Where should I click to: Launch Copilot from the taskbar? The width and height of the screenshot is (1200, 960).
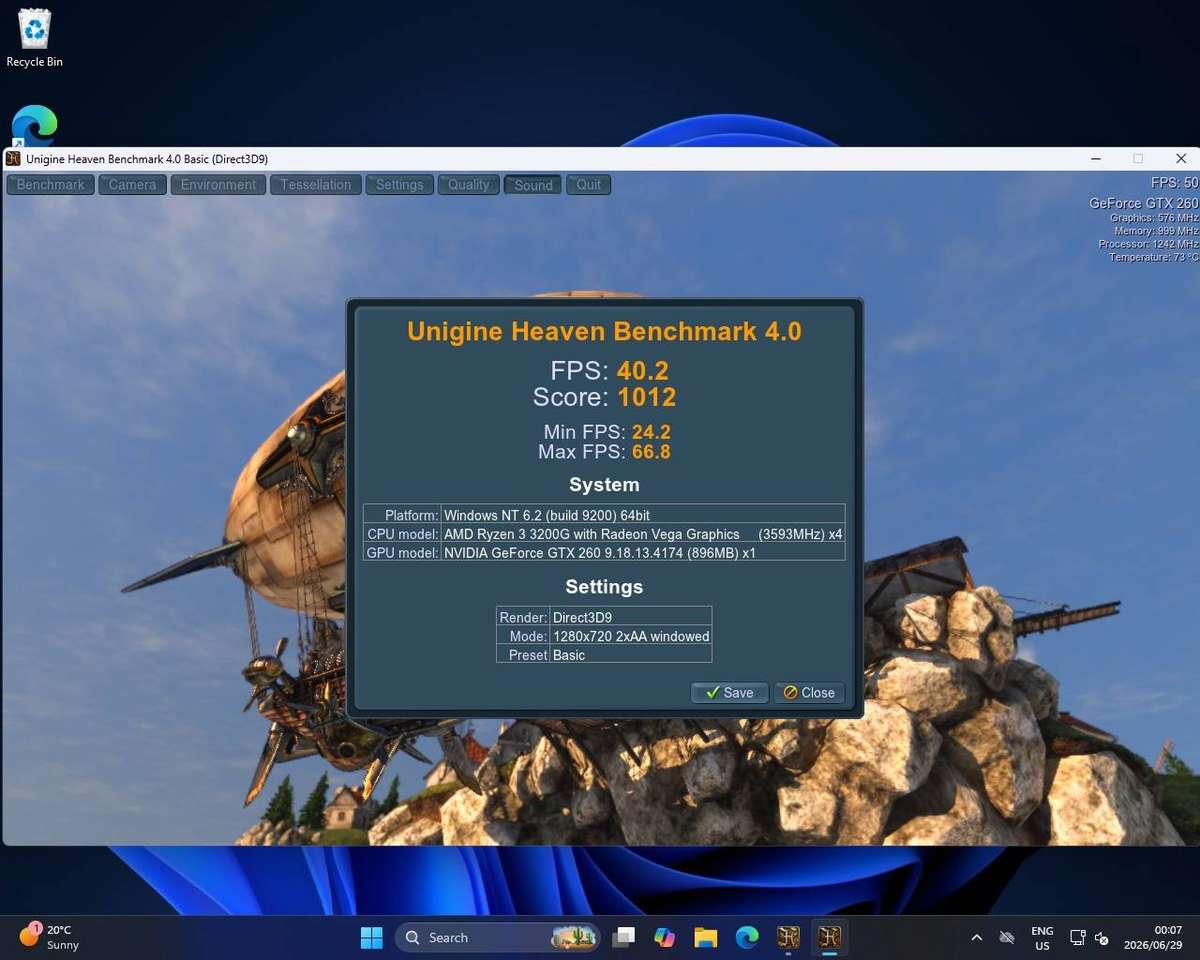[665, 937]
